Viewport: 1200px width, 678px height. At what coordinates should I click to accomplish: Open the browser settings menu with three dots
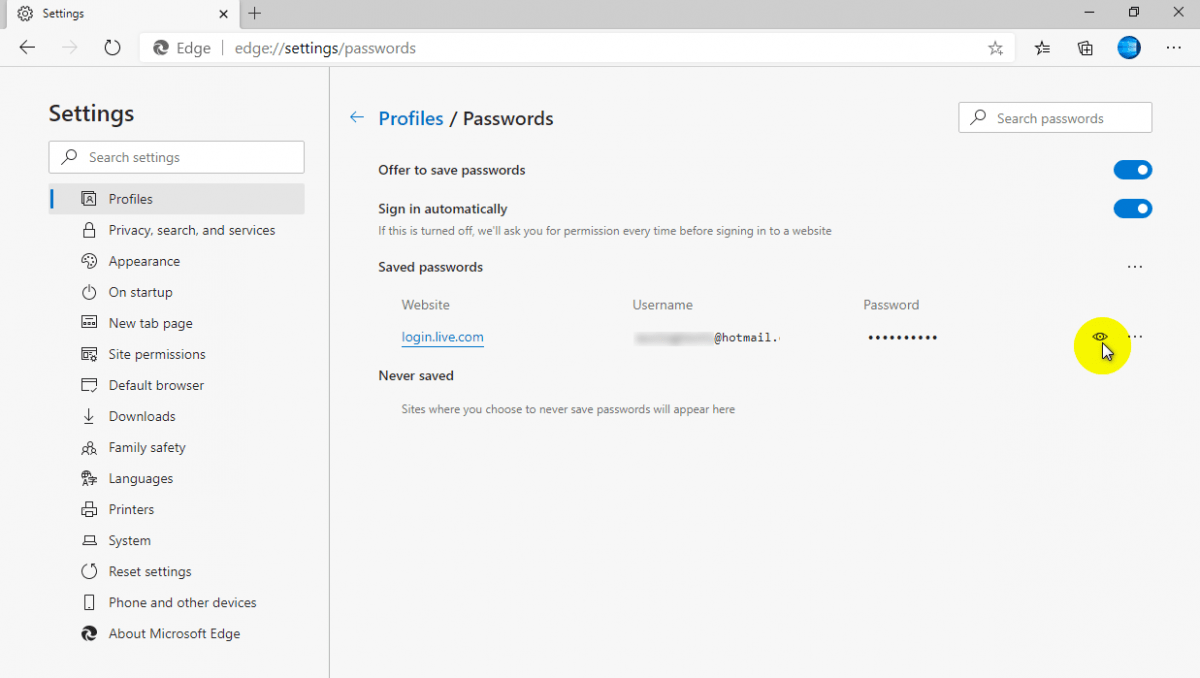1173,47
